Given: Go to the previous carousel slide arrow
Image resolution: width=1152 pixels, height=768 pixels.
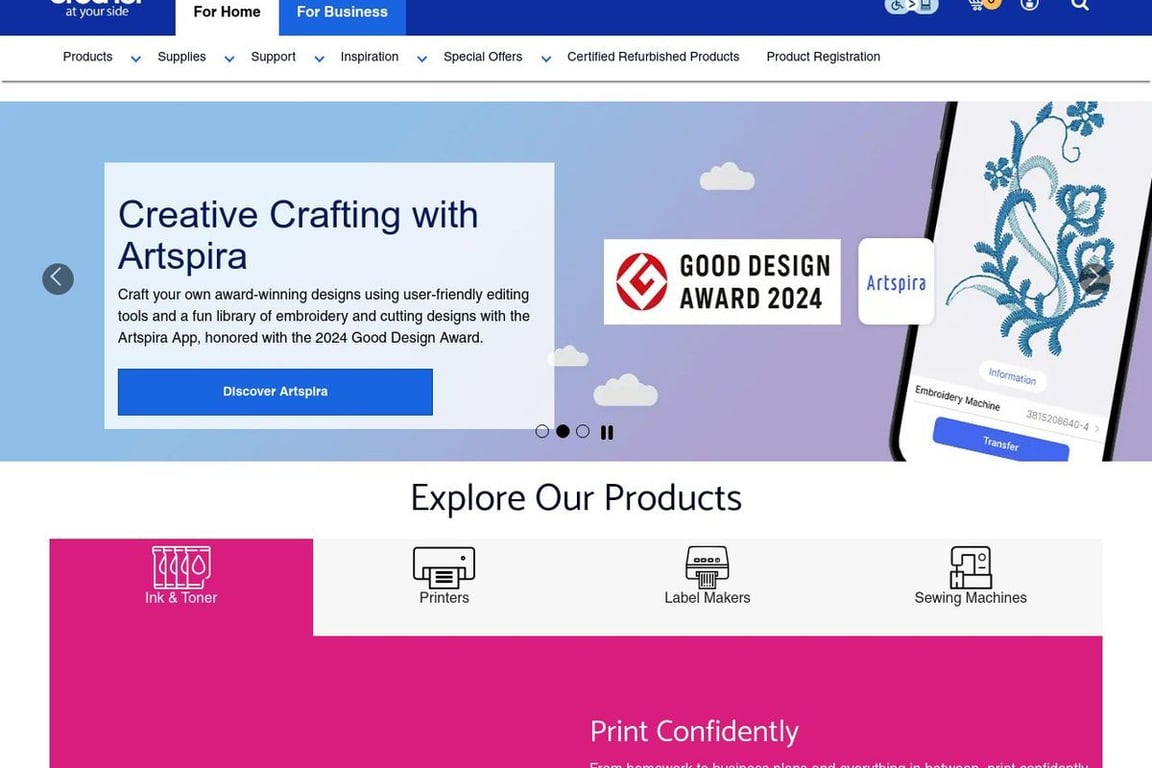Looking at the screenshot, I should click(x=58, y=279).
